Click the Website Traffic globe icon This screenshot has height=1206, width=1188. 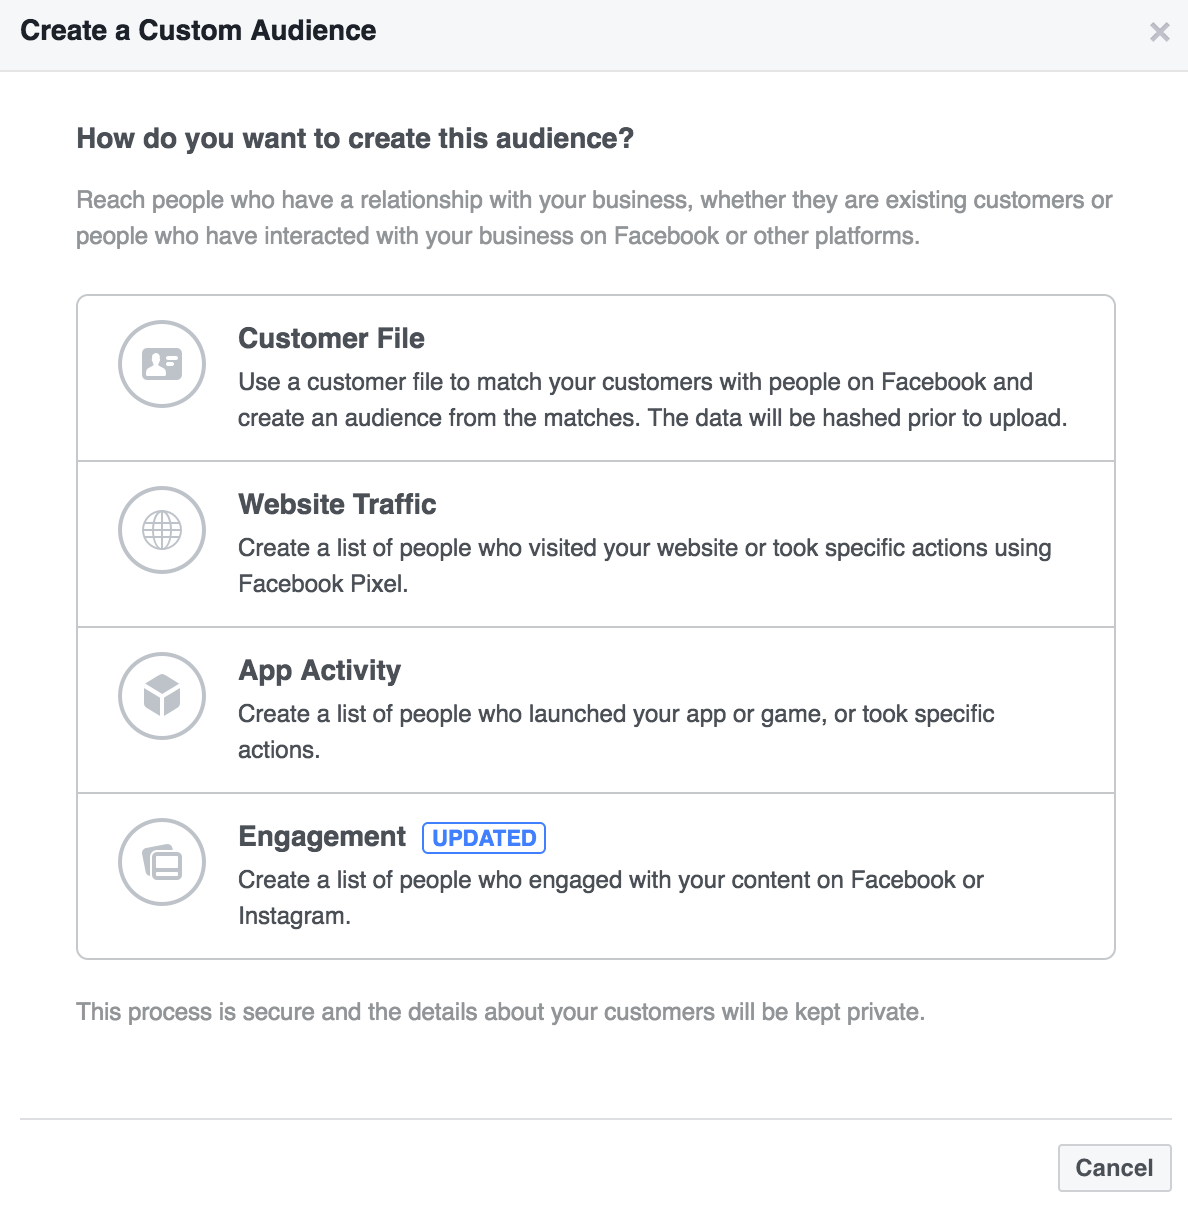pyautogui.click(x=162, y=530)
